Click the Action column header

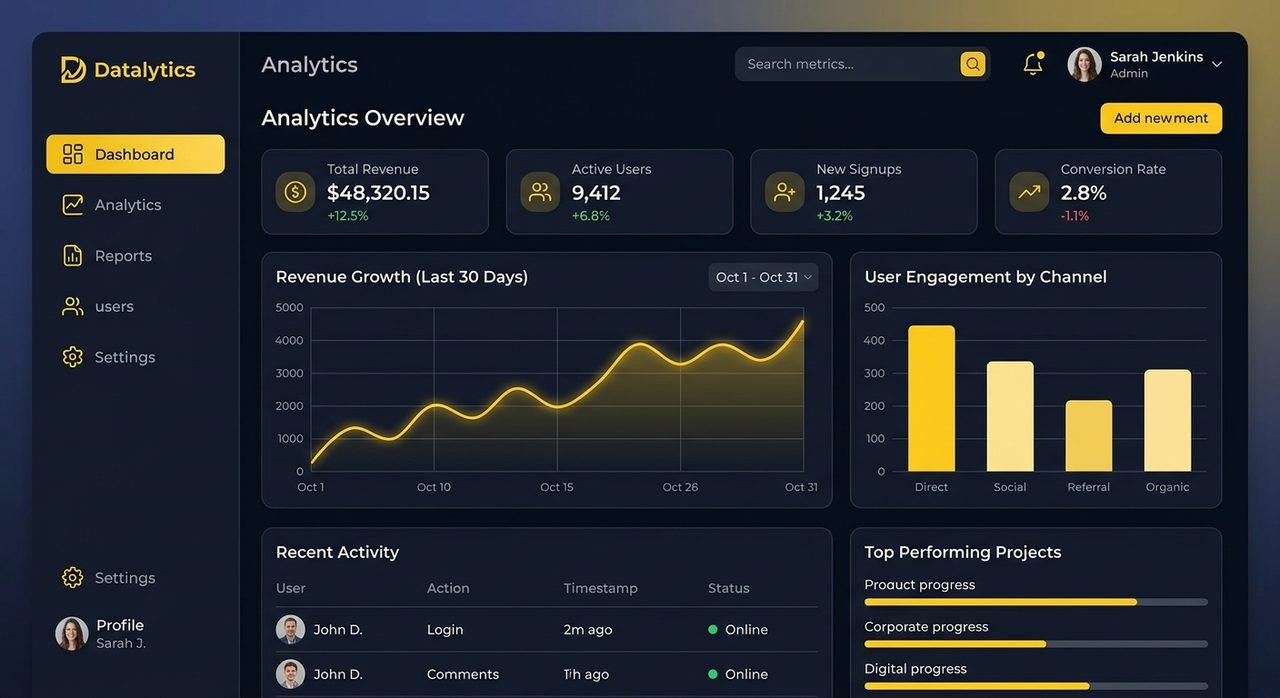(448, 588)
